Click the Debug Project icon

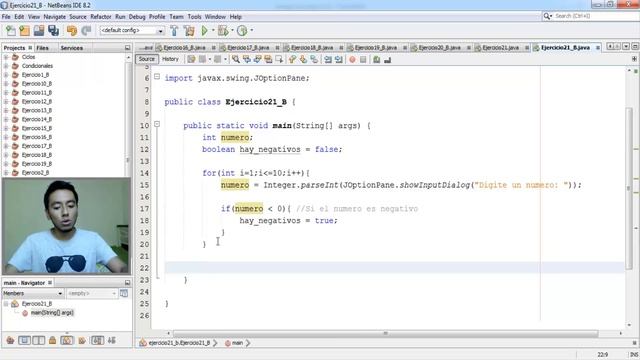pyautogui.click(x=223, y=31)
